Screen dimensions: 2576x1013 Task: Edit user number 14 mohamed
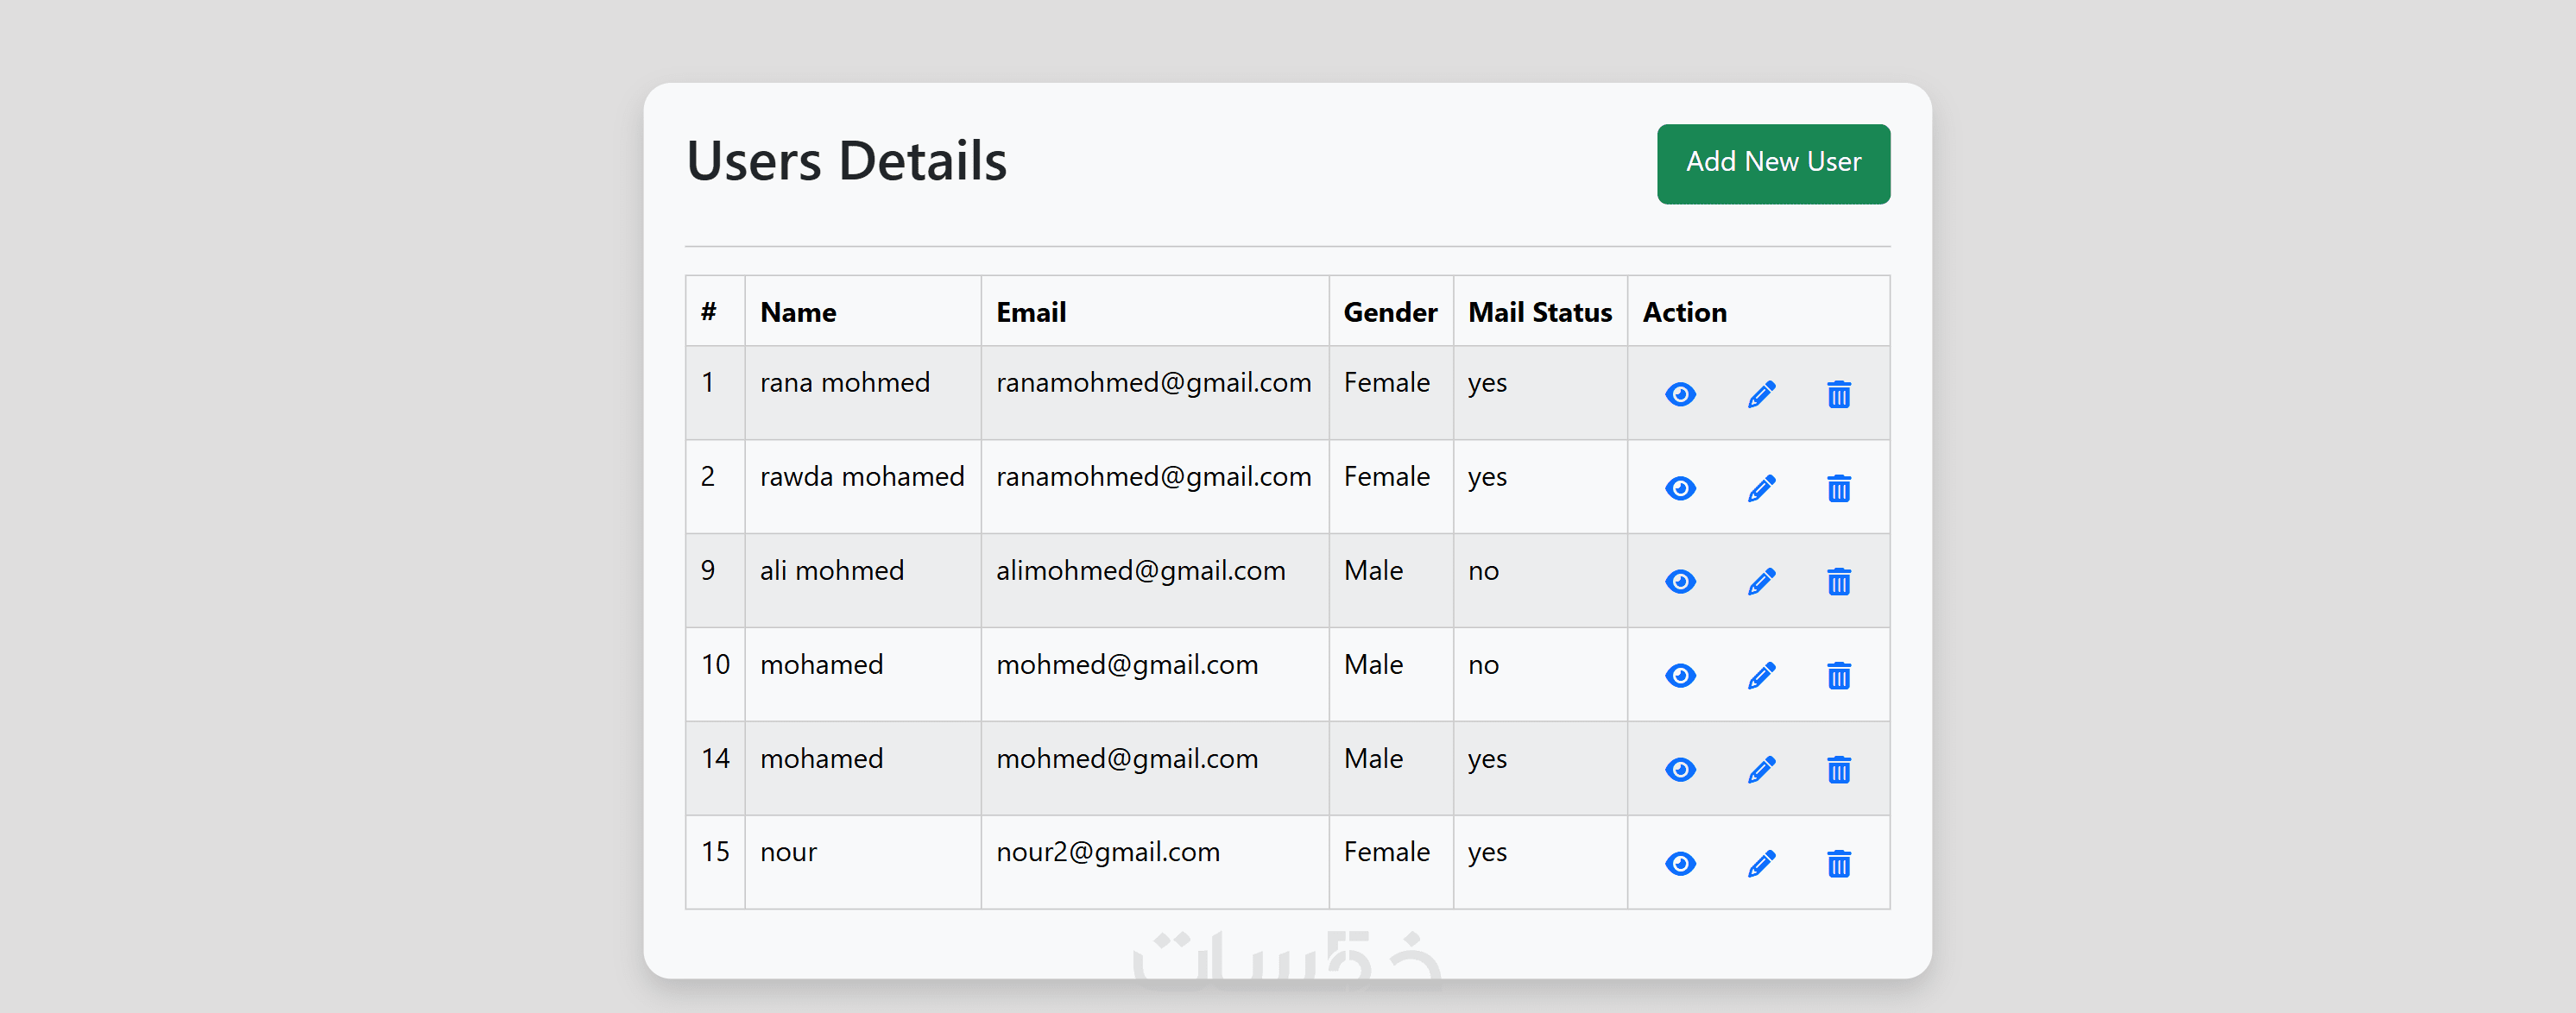(1761, 770)
